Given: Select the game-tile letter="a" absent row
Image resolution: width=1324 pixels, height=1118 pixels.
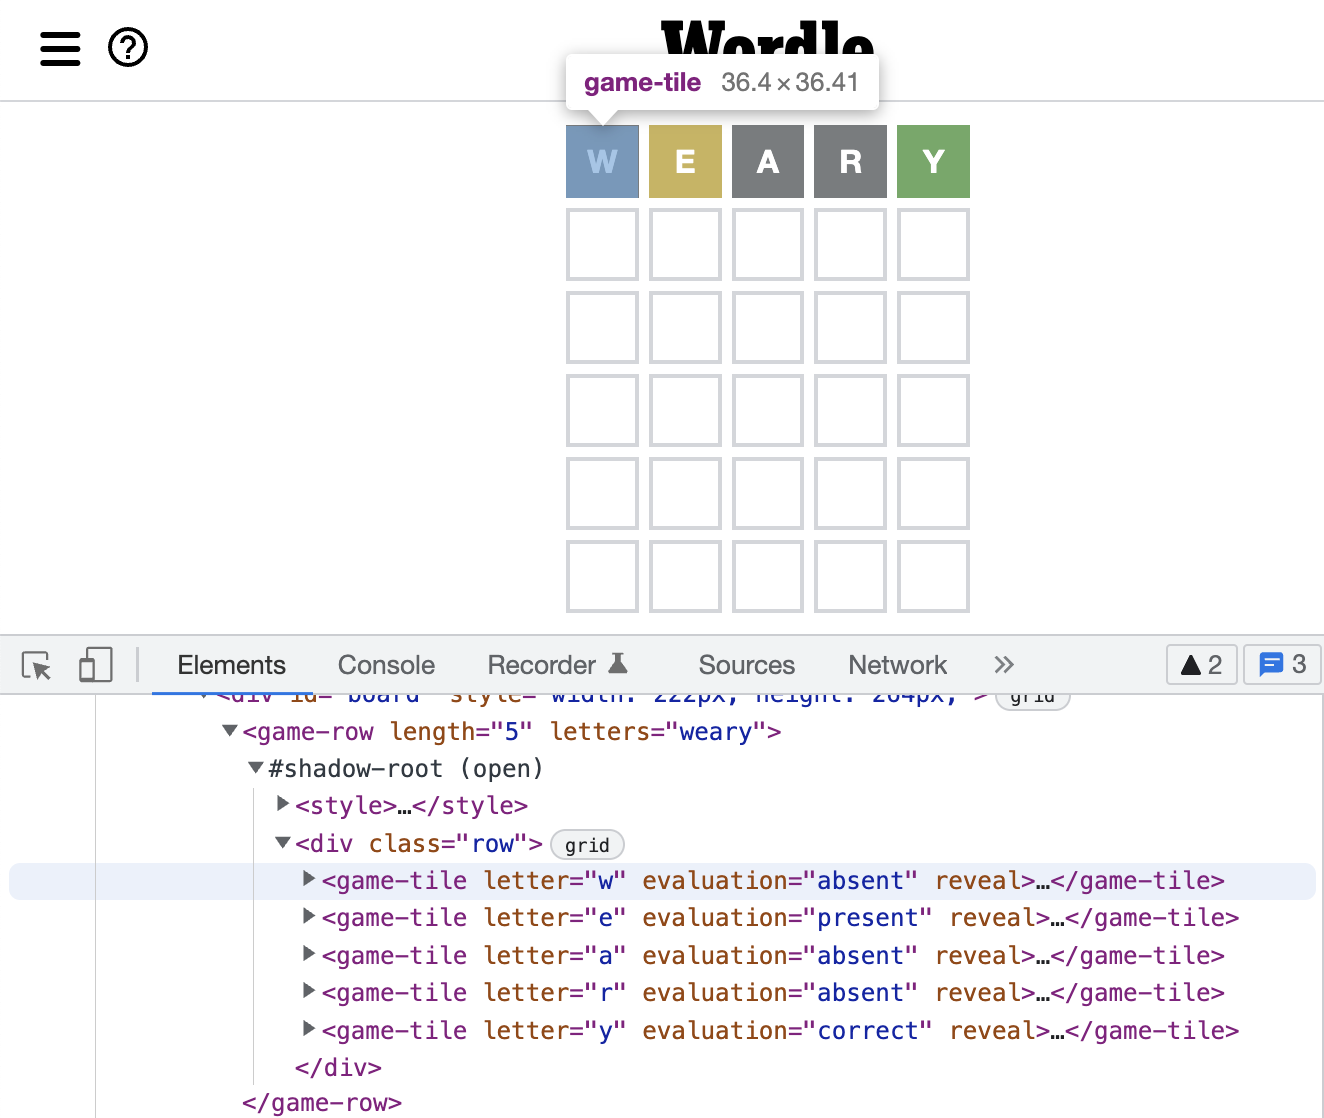Looking at the screenshot, I should tap(773, 956).
